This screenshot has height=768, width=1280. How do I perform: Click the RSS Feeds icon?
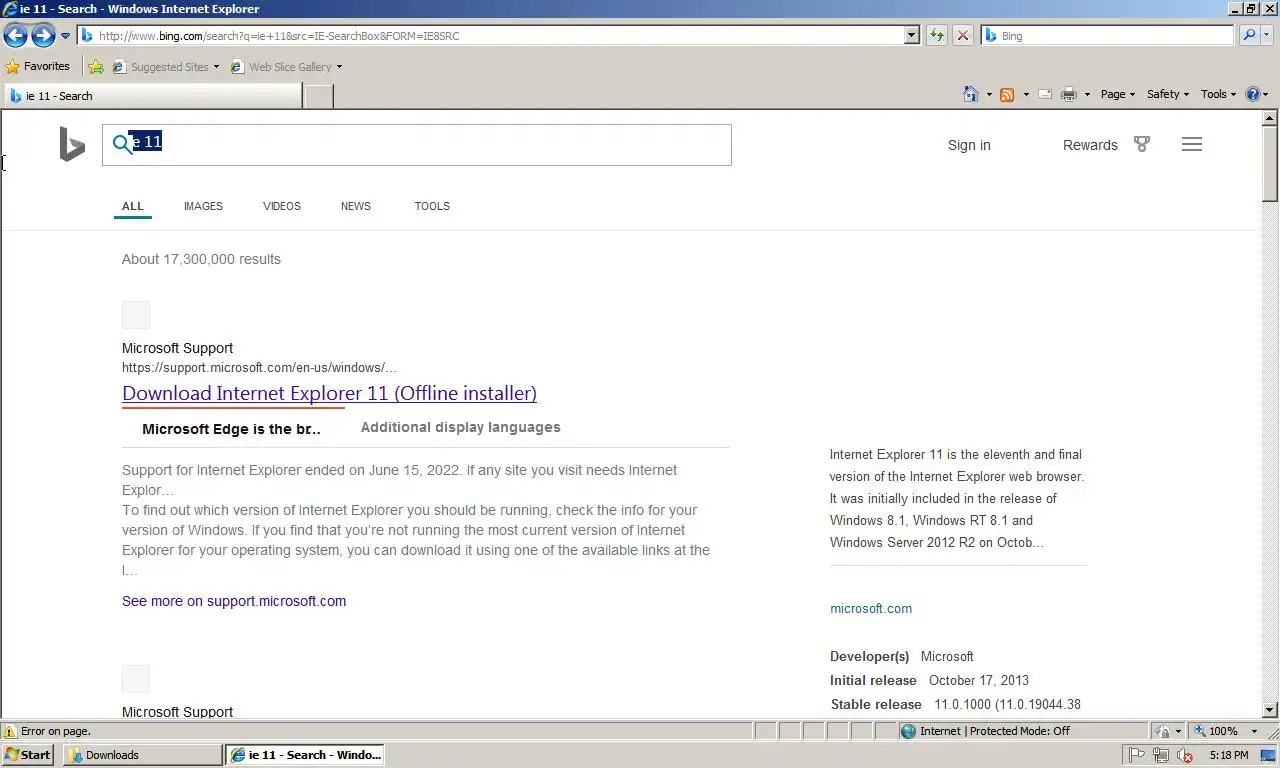[1007, 94]
